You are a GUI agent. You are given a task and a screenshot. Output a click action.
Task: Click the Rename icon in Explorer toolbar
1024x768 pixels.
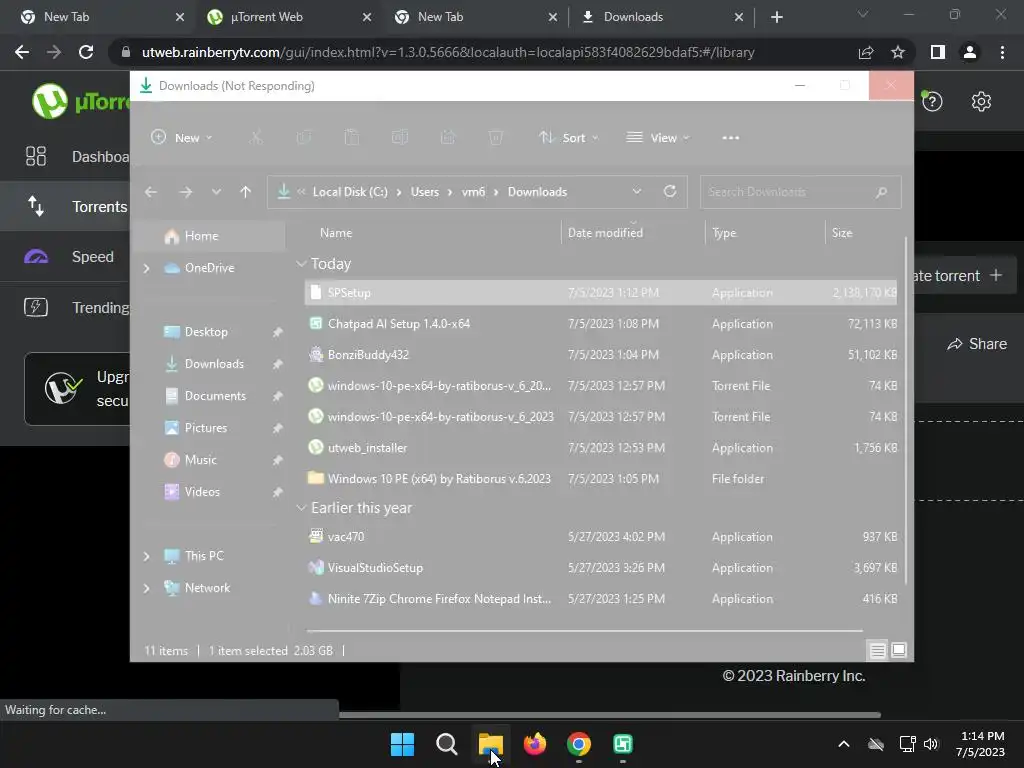pyautogui.click(x=400, y=138)
